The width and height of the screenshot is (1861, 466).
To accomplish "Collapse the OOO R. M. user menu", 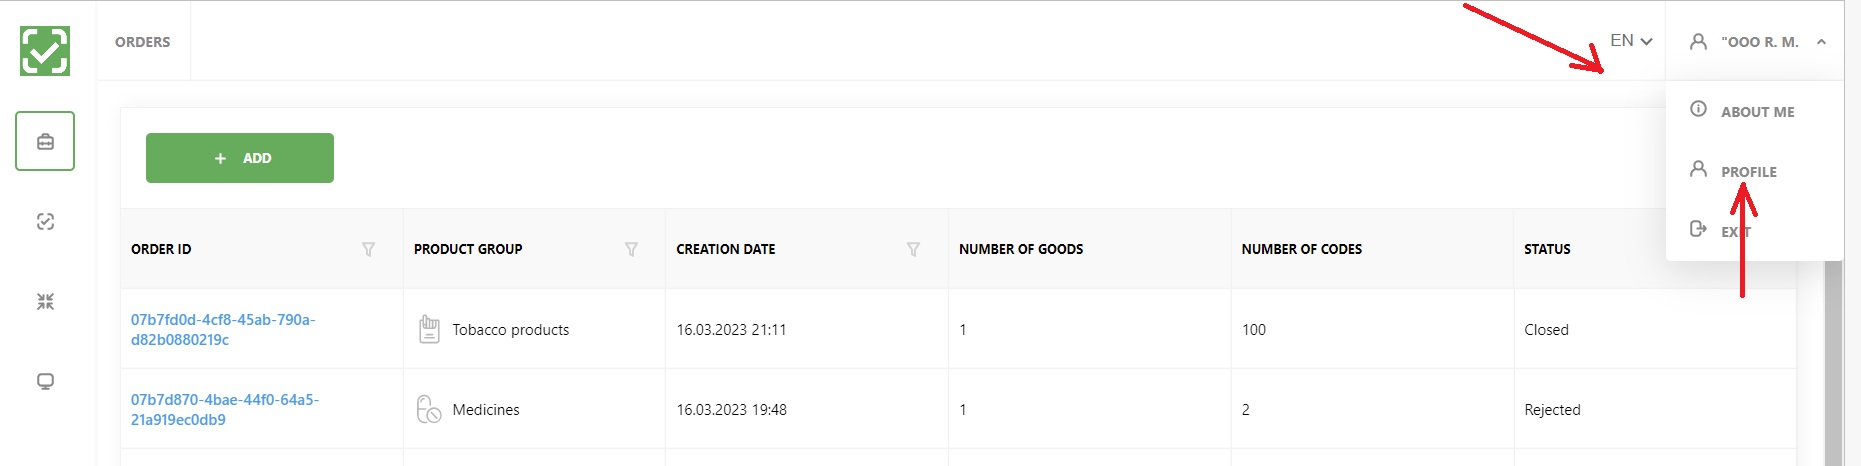I will [x=1756, y=42].
